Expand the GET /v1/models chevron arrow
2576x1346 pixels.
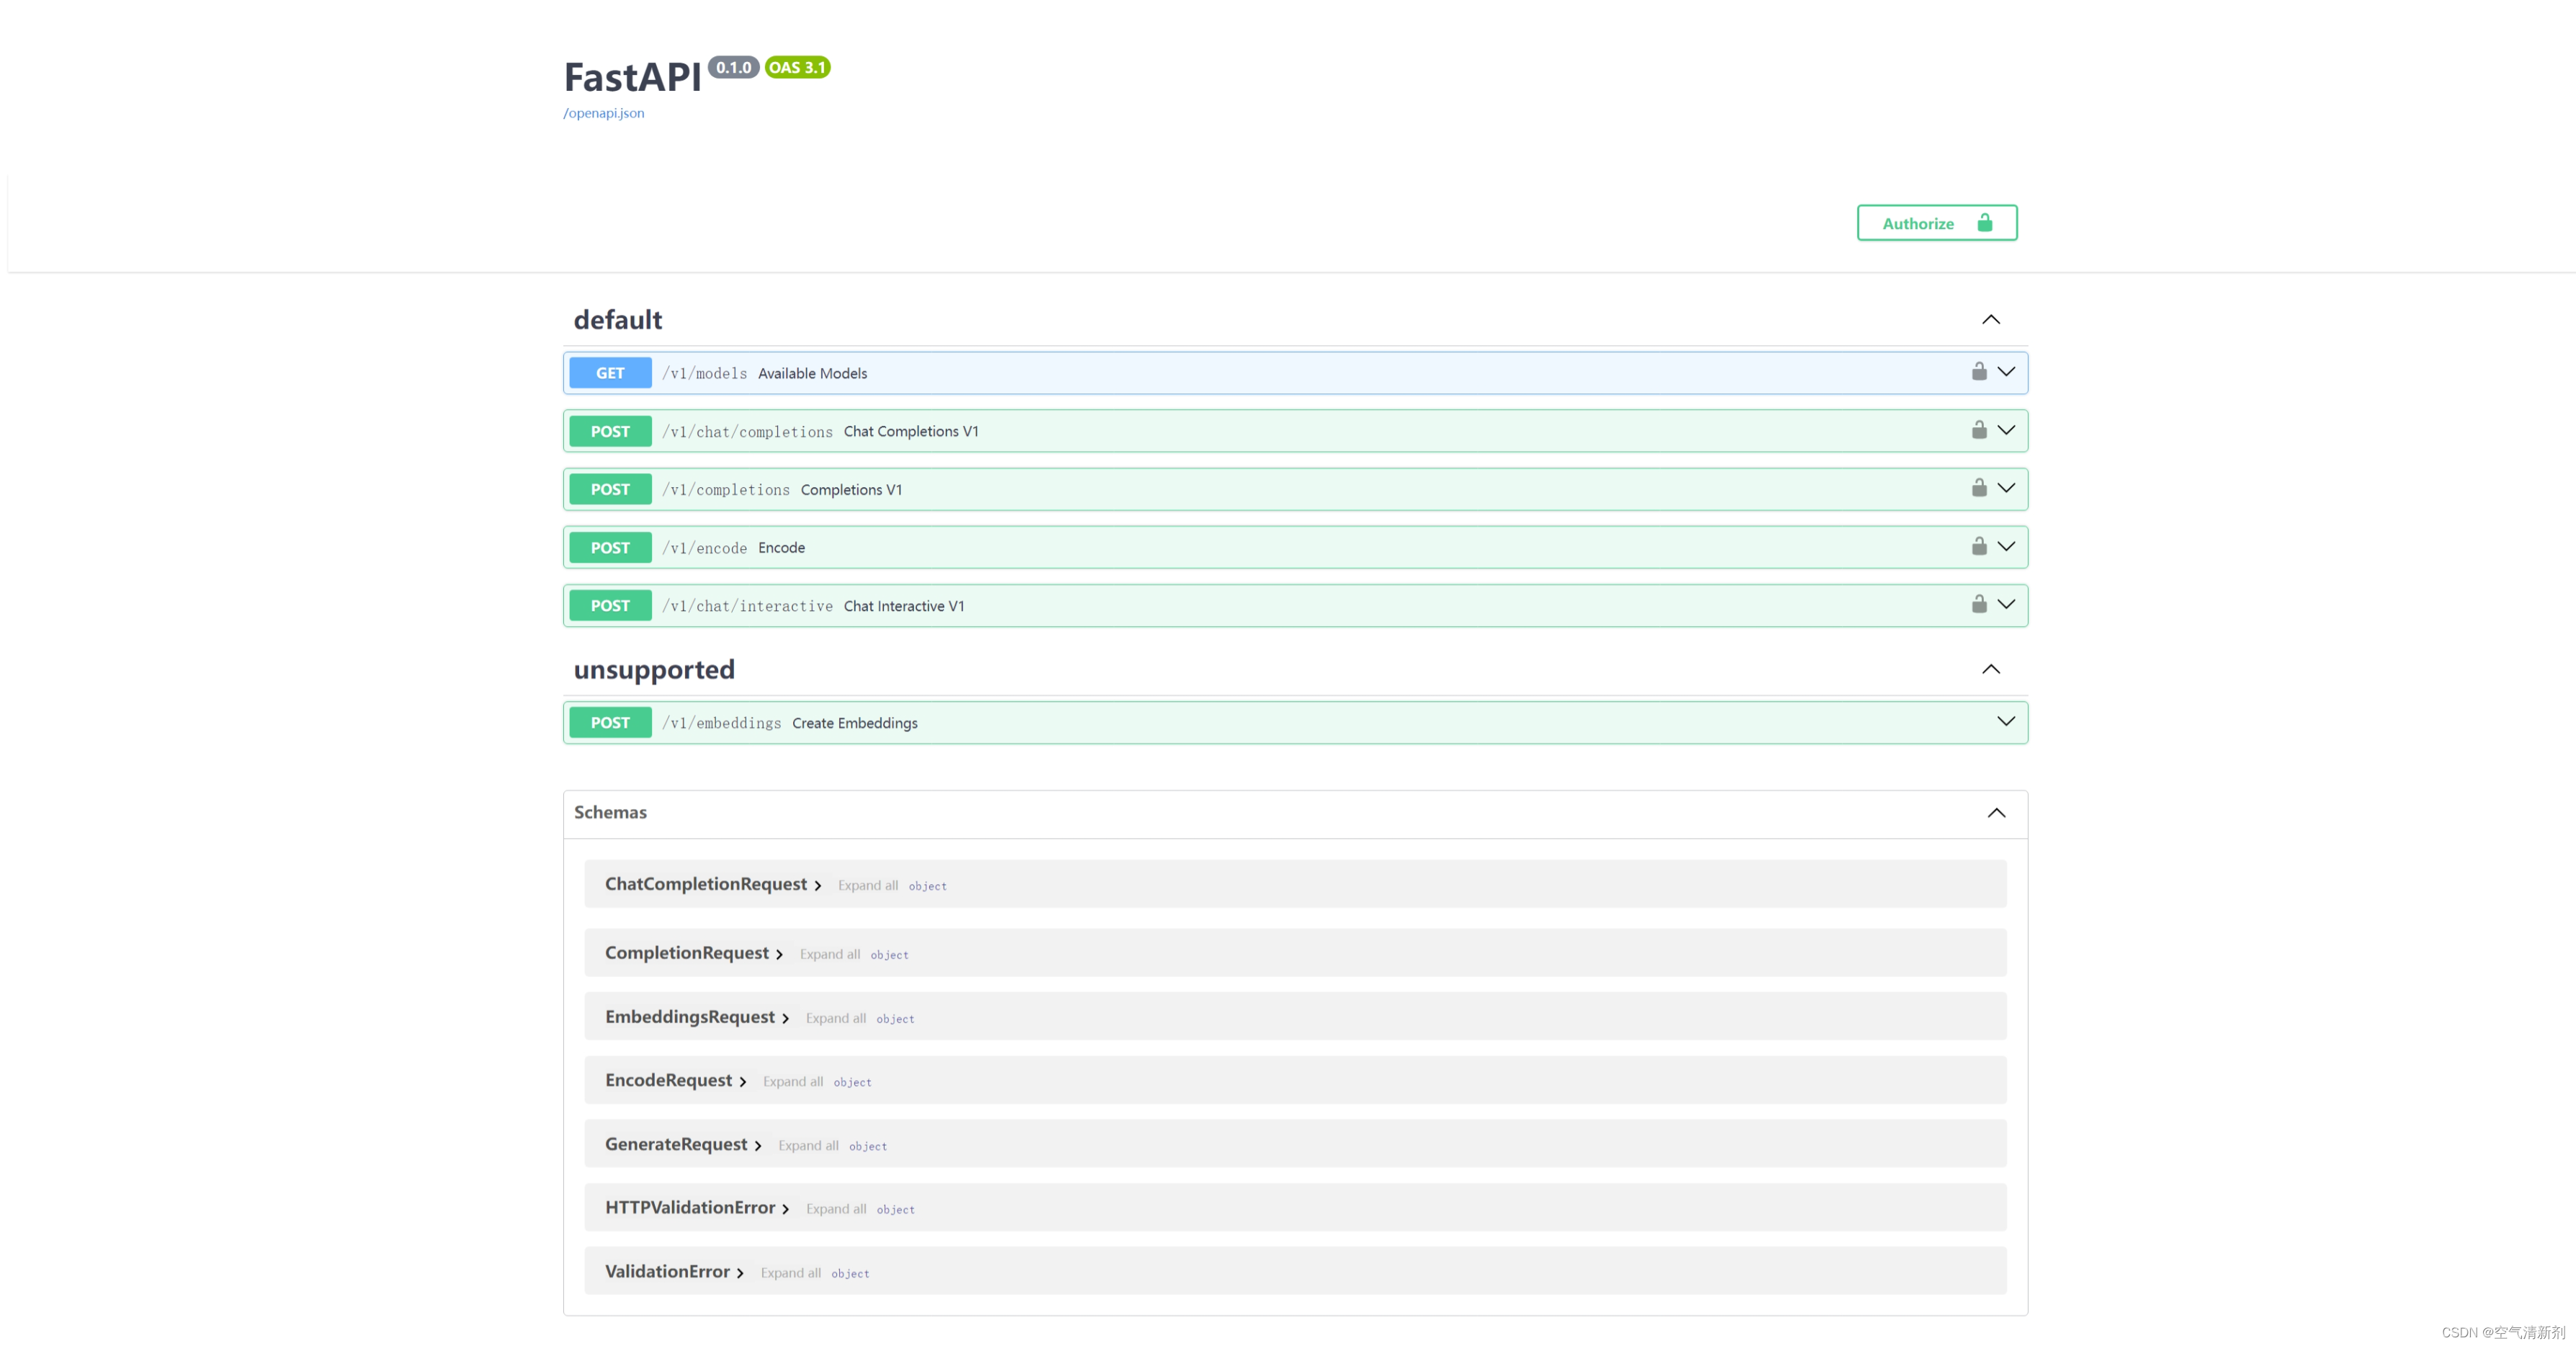click(x=2005, y=371)
